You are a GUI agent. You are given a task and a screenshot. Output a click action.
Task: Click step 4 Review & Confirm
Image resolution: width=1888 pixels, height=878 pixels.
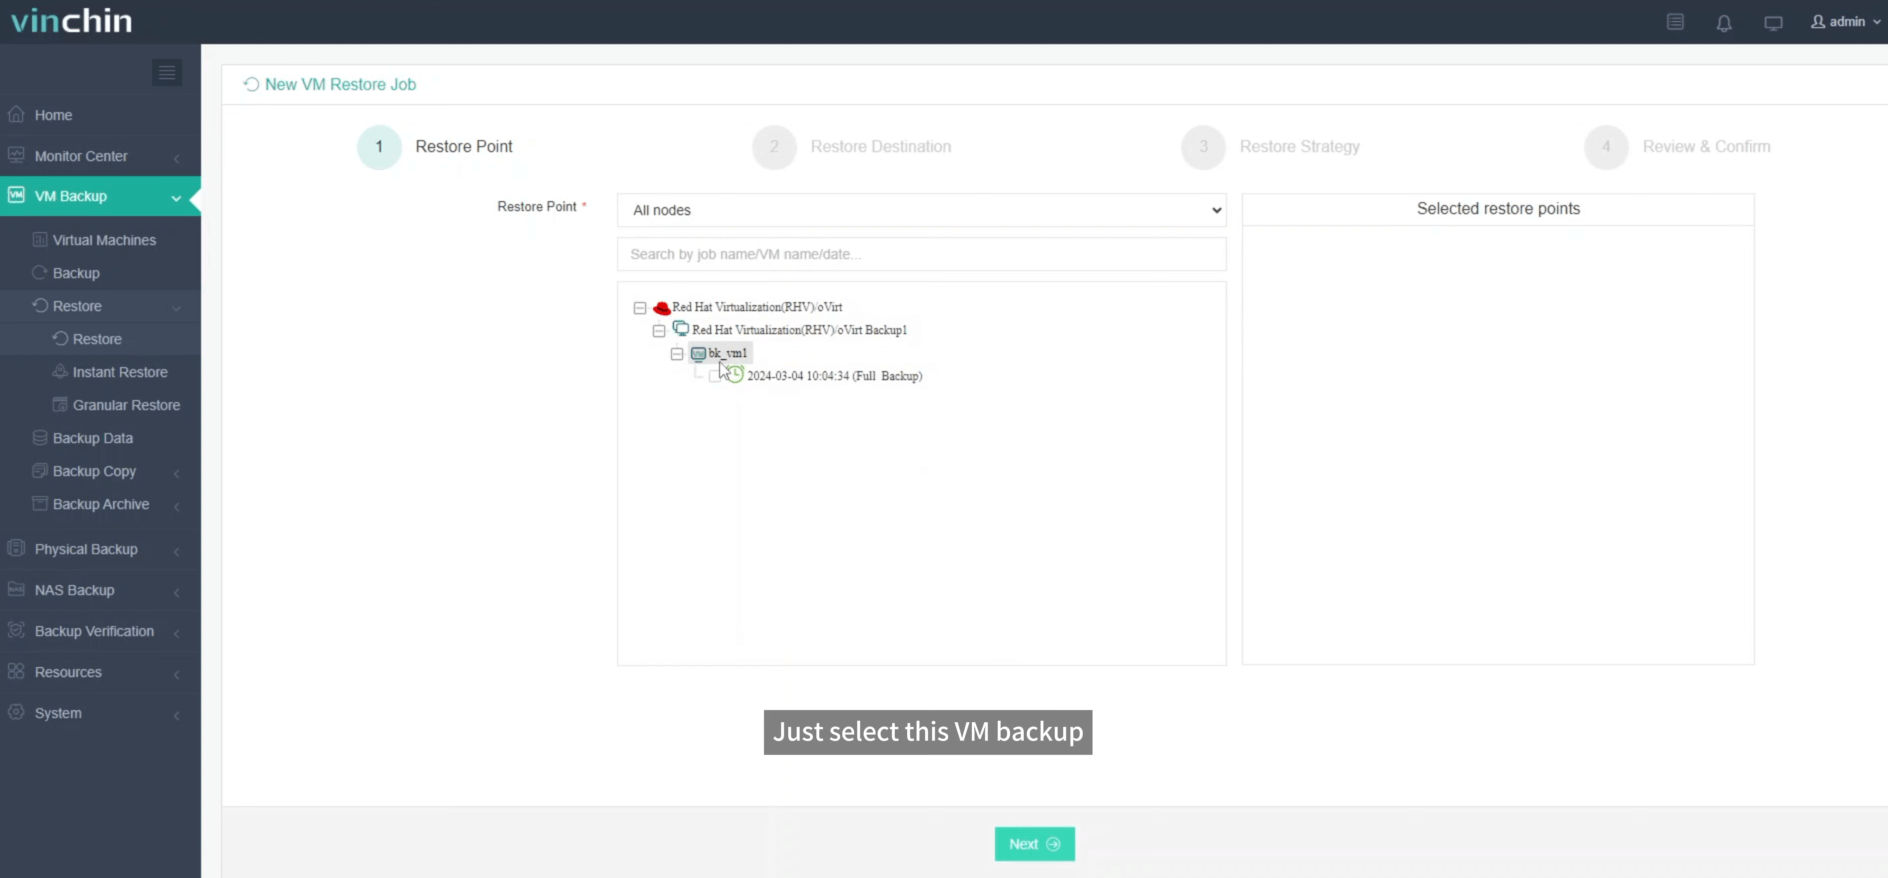click(x=1678, y=147)
